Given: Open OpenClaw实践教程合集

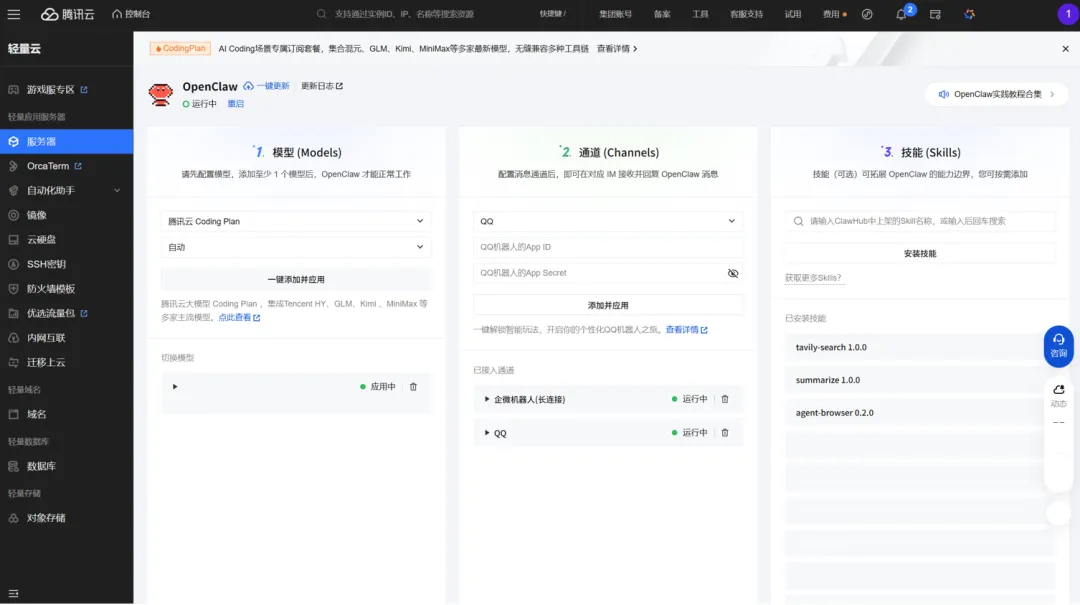Looking at the screenshot, I should coord(997,94).
